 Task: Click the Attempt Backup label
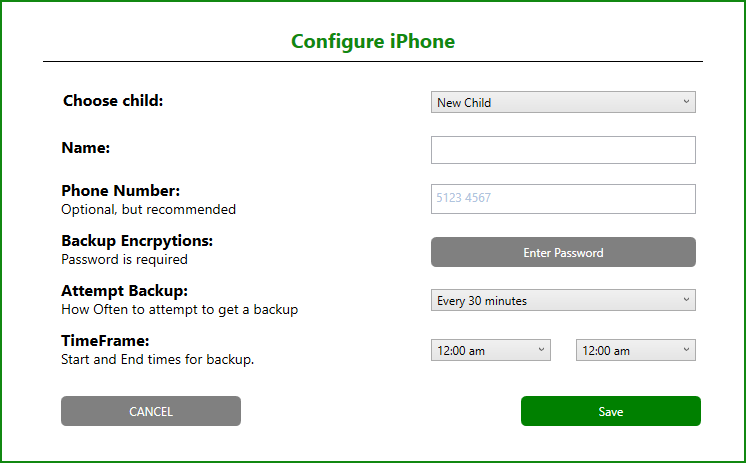(x=125, y=291)
